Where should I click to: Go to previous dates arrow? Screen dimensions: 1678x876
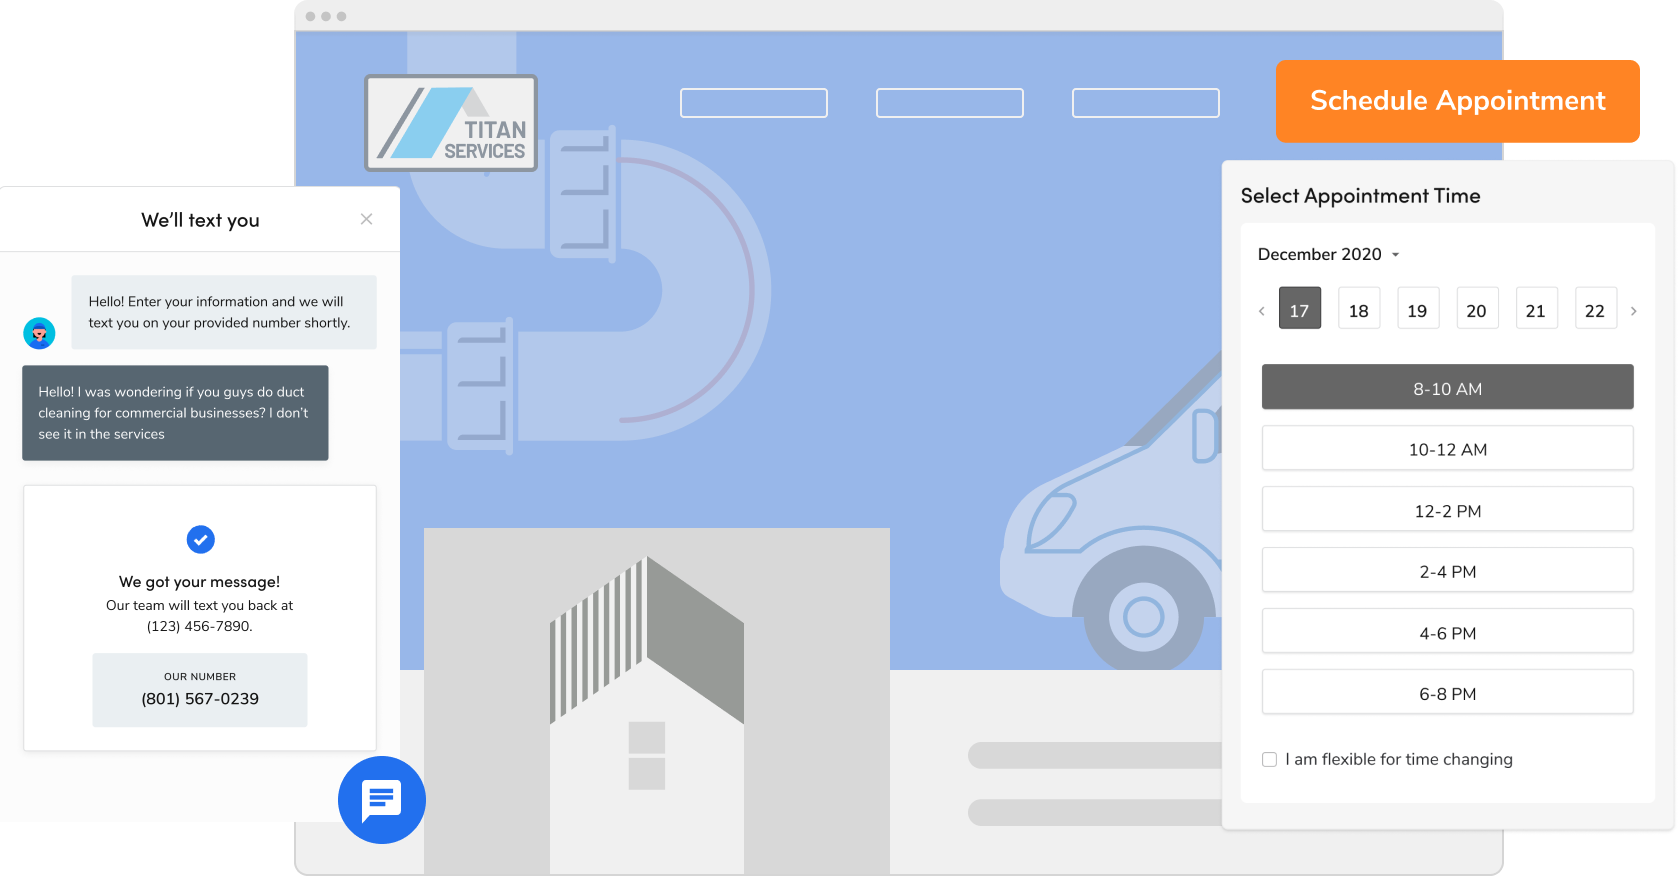[x=1262, y=311]
